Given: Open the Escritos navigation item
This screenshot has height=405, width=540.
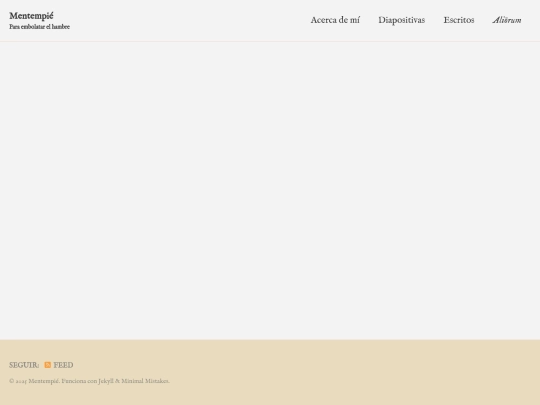Looking at the screenshot, I should point(459,20).
